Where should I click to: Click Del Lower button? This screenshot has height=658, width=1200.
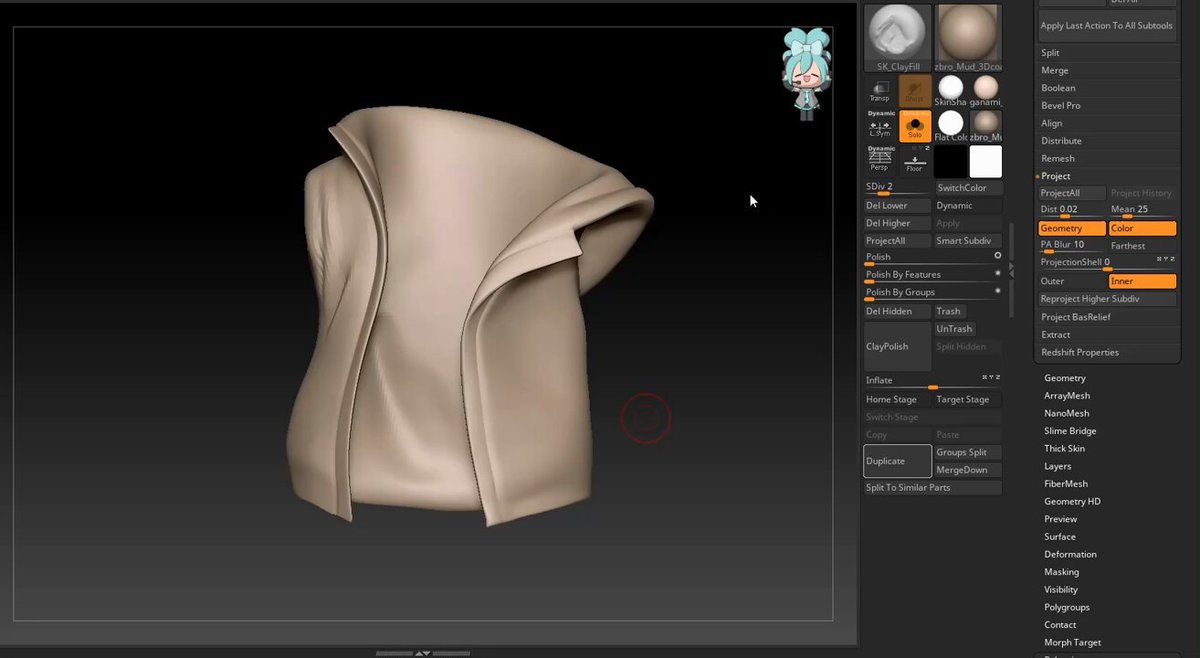pyautogui.click(x=898, y=206)
